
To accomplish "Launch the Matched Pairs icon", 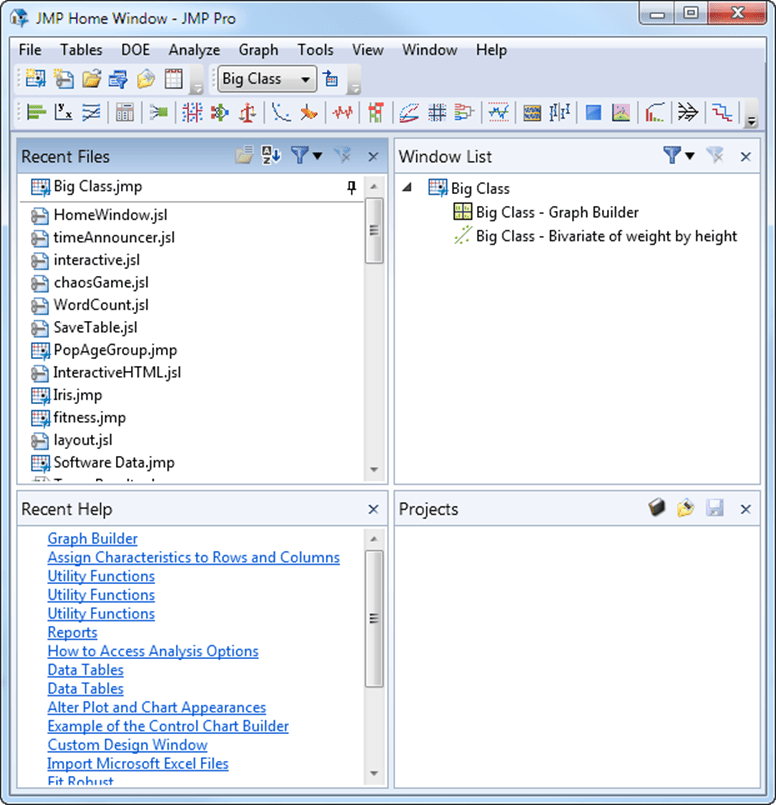I will (x=91, y=112).
